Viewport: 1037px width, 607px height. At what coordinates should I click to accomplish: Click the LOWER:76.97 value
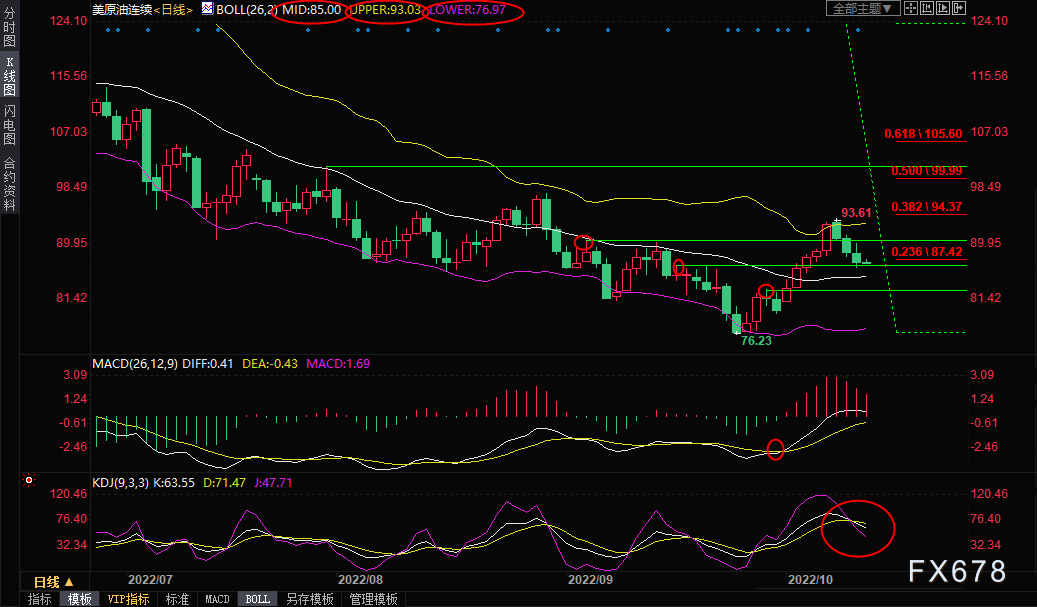tap(468, 10)
